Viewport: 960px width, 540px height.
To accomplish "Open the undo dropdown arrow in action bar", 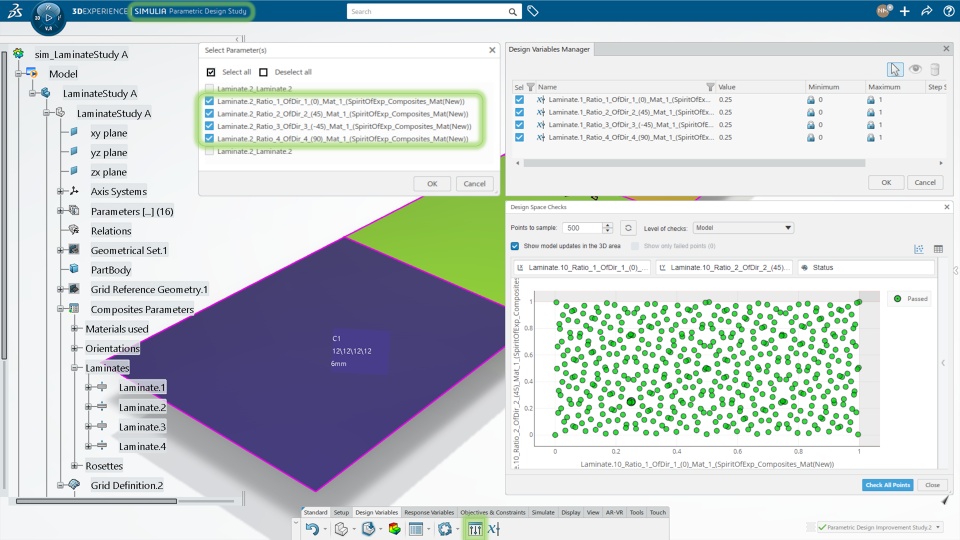I will point(324,530).
